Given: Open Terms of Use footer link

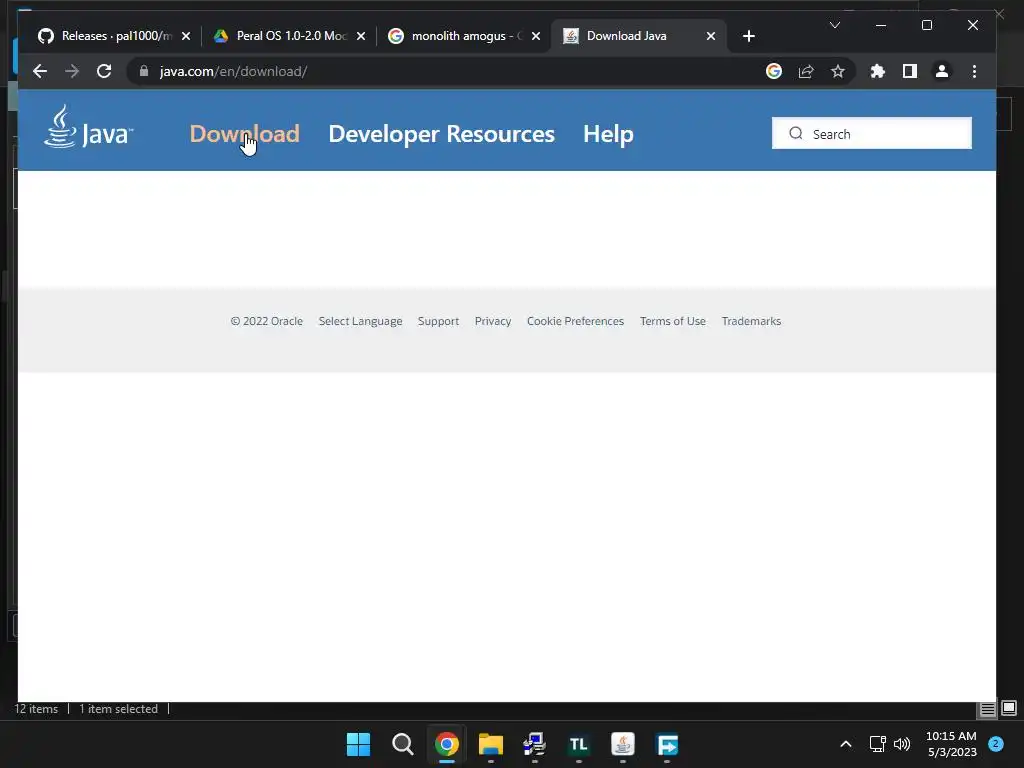Looking at the screenshot, I should click(673, 321).
